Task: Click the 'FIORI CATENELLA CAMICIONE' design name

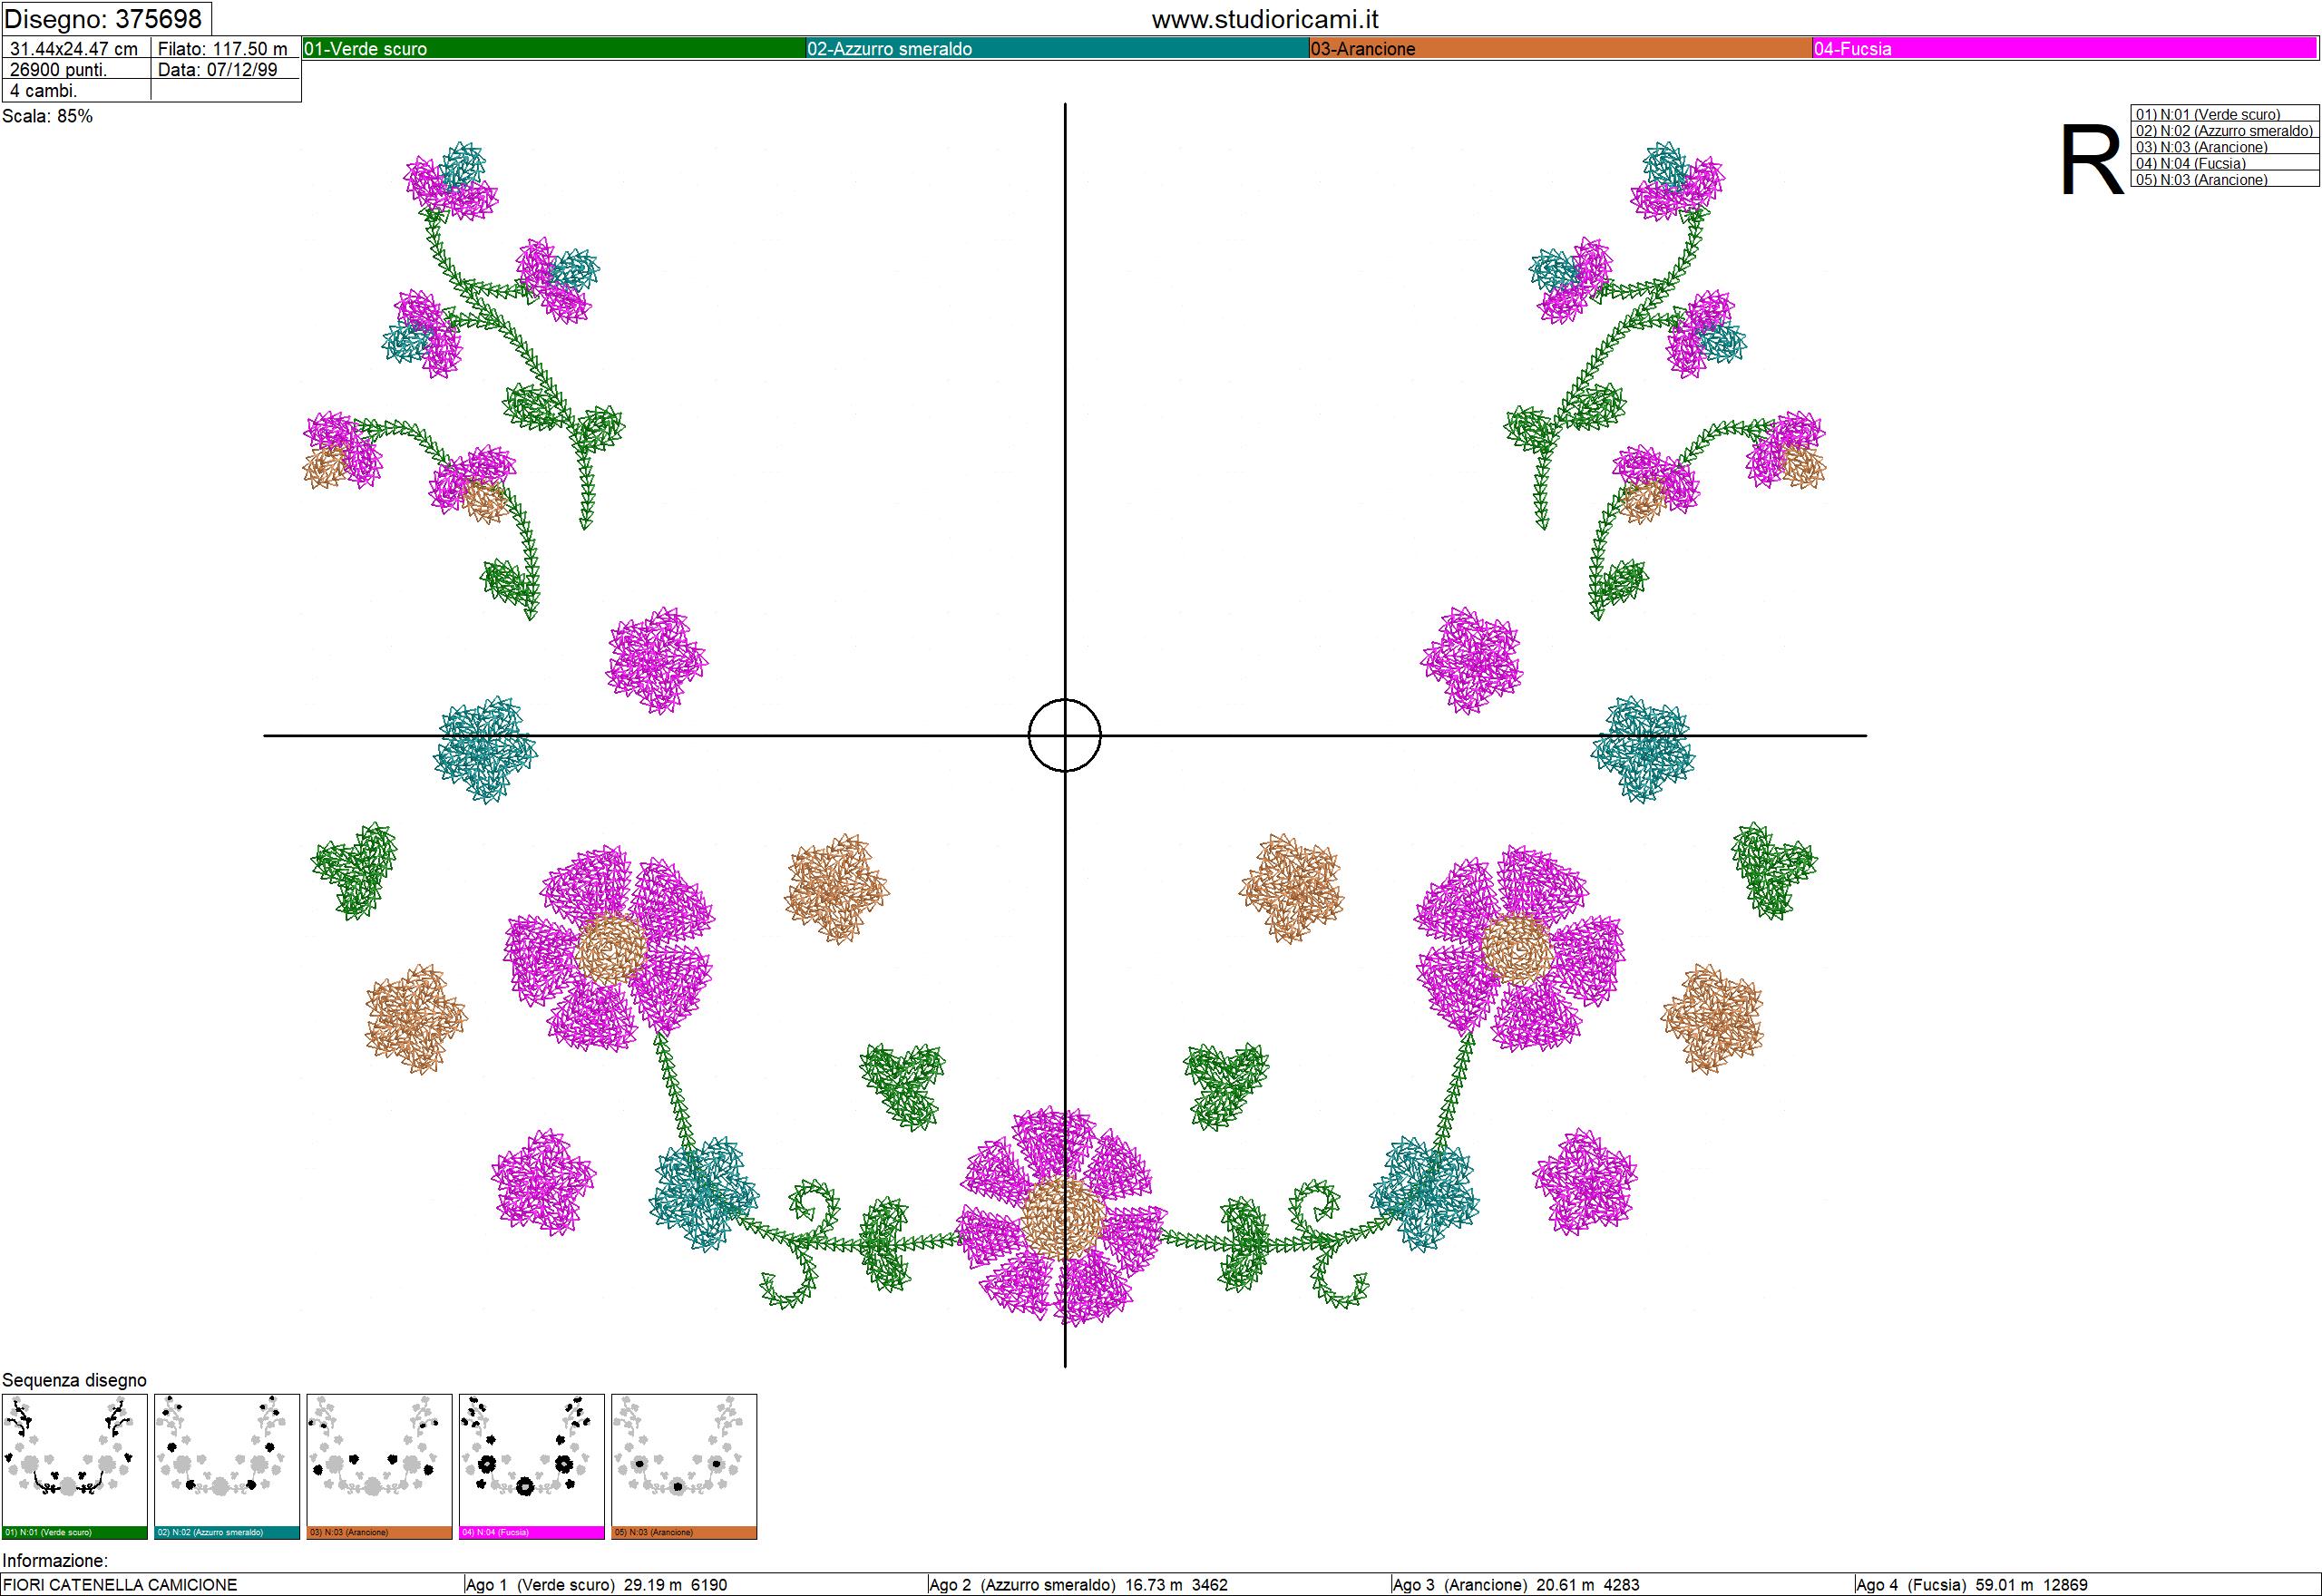Action: 121,1584
